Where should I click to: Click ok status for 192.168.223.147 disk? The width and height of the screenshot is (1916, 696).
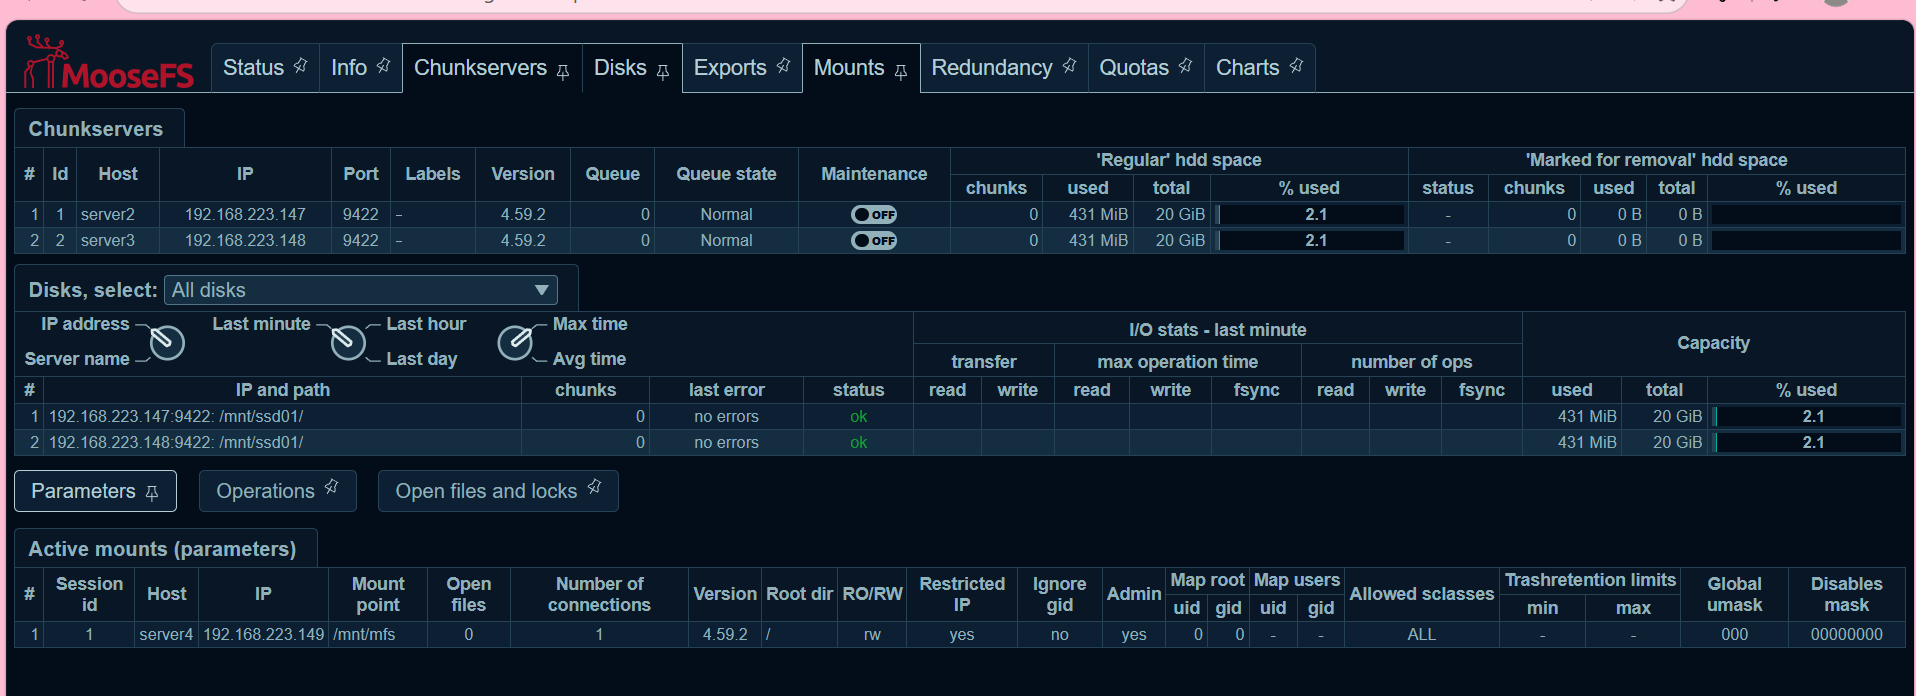(858, 417)
